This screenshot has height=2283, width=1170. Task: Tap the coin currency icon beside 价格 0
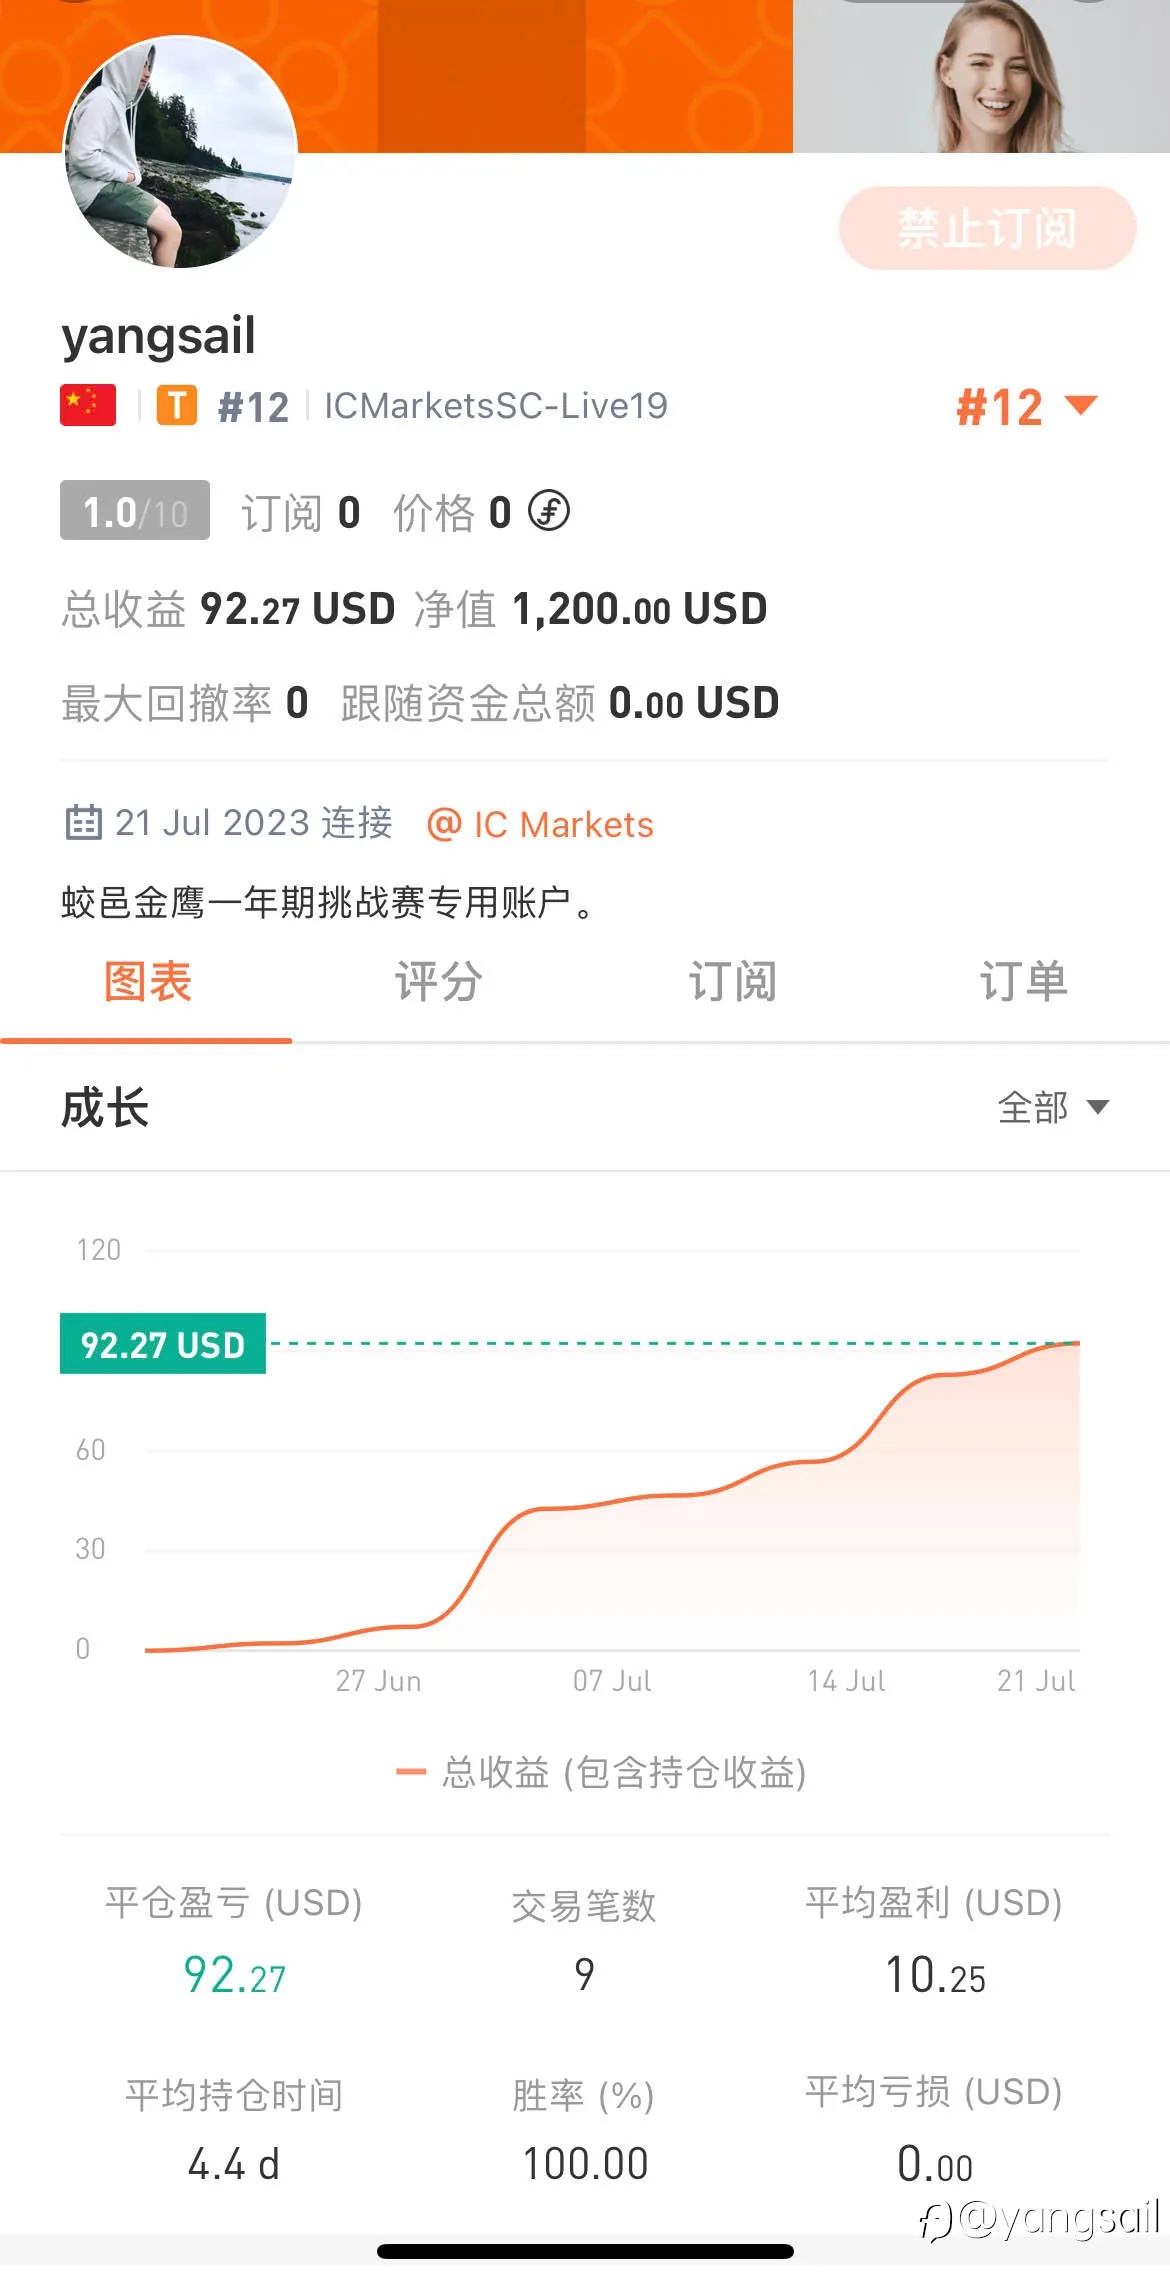point(549,511)
